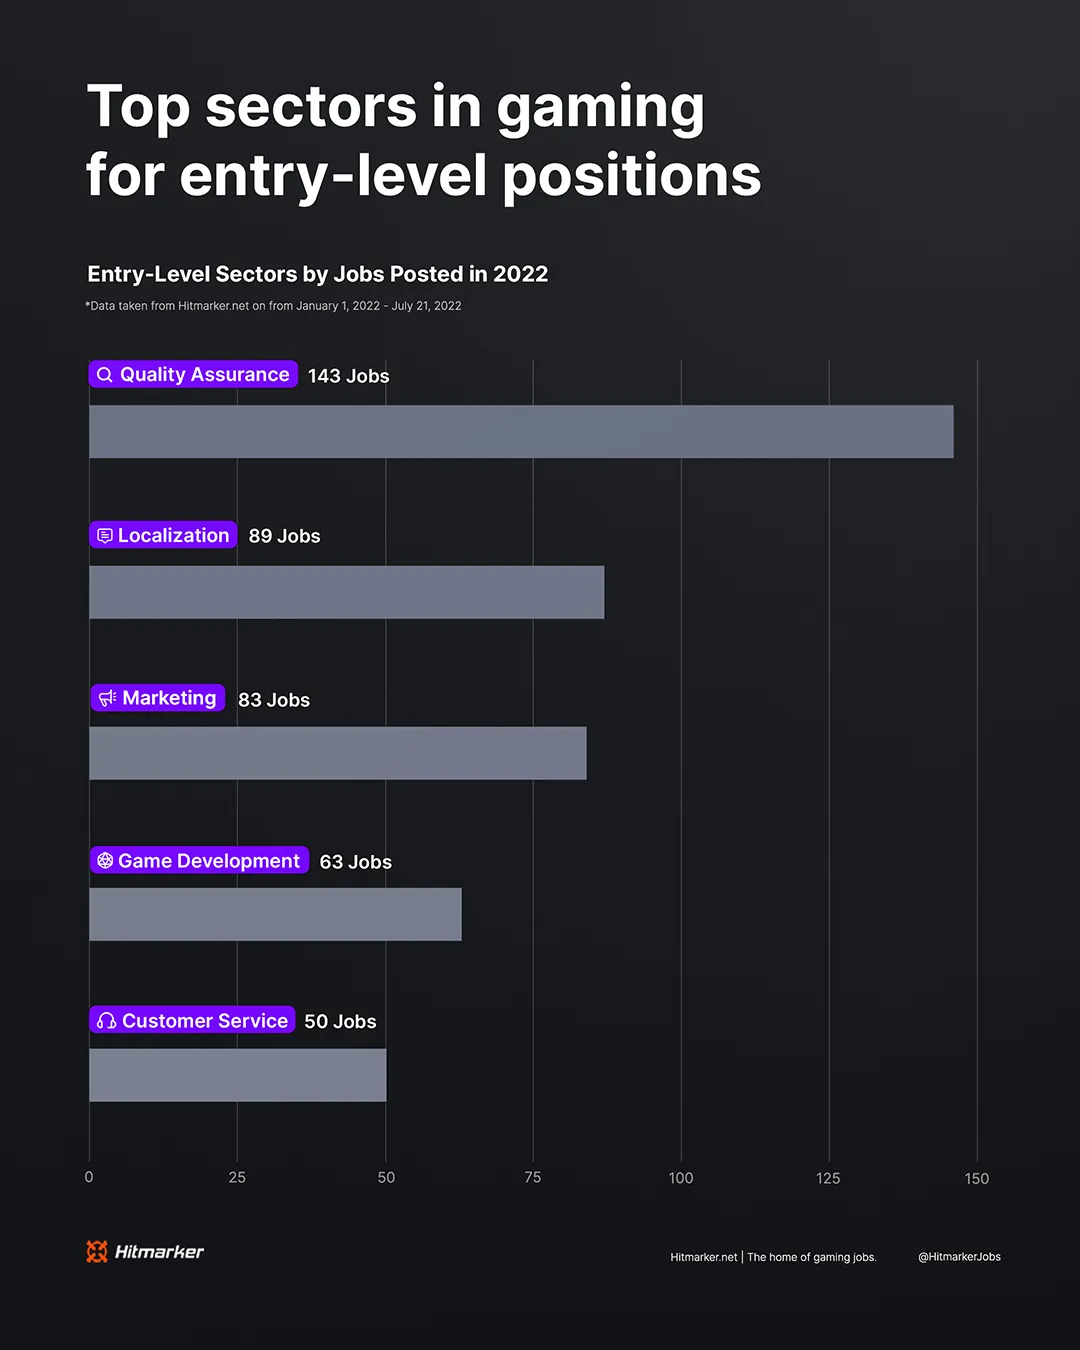The width and height of the screenshot is (1080, 1350).
Task: Click the orange Hitmarker logo icon
Action: point(97,1251)
